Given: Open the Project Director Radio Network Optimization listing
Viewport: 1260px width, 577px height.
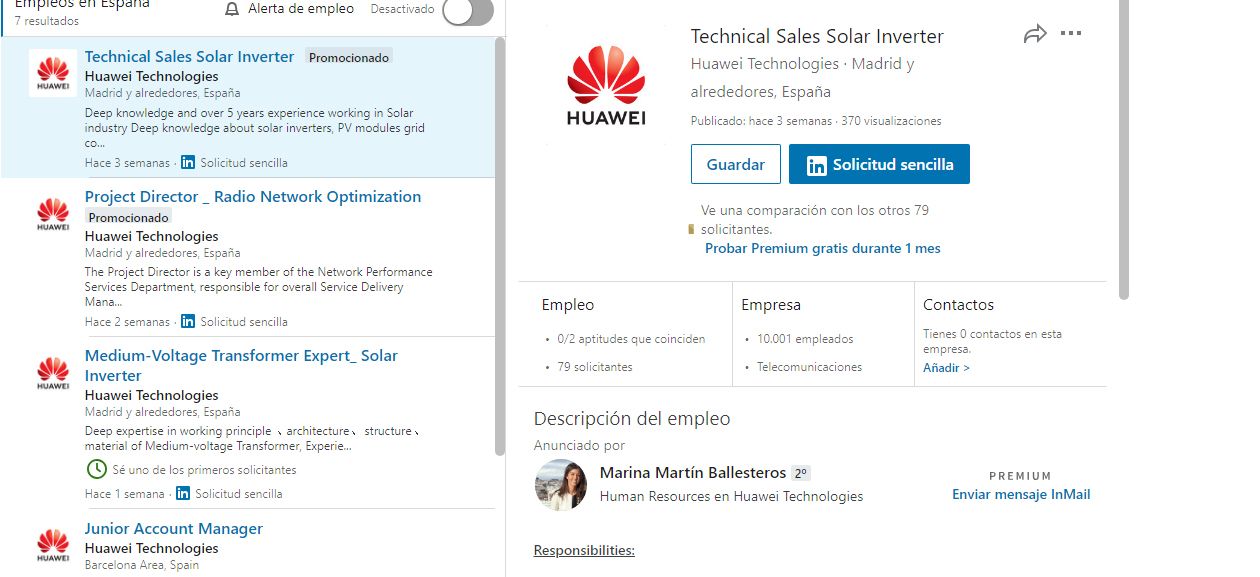Looking at the screenshot, I should [x=253, y=196].
